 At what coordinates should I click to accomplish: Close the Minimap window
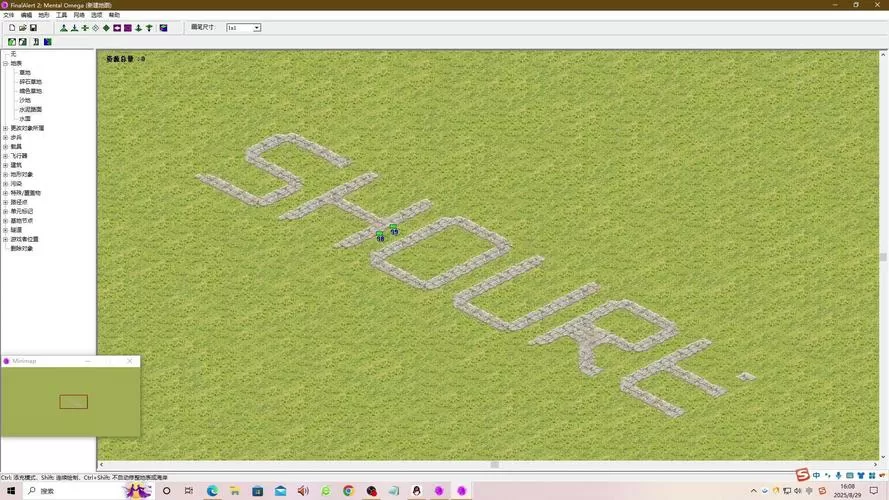pyautogui.click(x=129, y=361)
